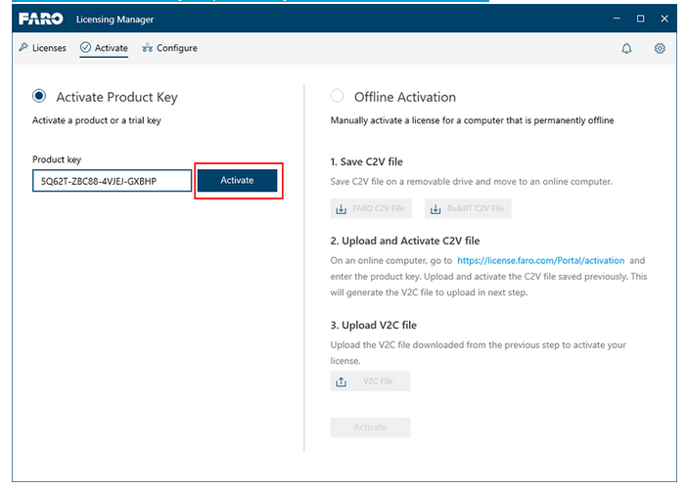
Task: Click the network icon beside Configure
Action: coord(147,48)
